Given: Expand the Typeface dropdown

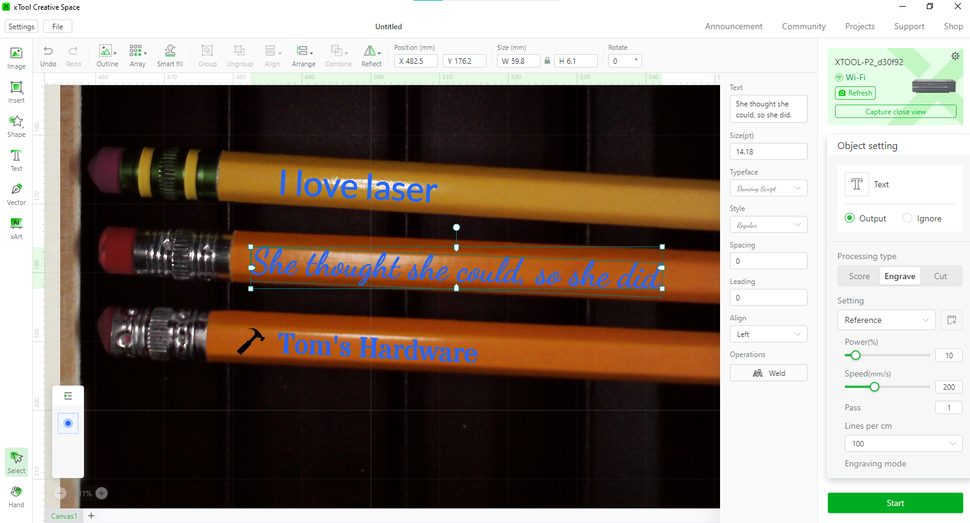Looking at the screenshot, I should [768, 188].
